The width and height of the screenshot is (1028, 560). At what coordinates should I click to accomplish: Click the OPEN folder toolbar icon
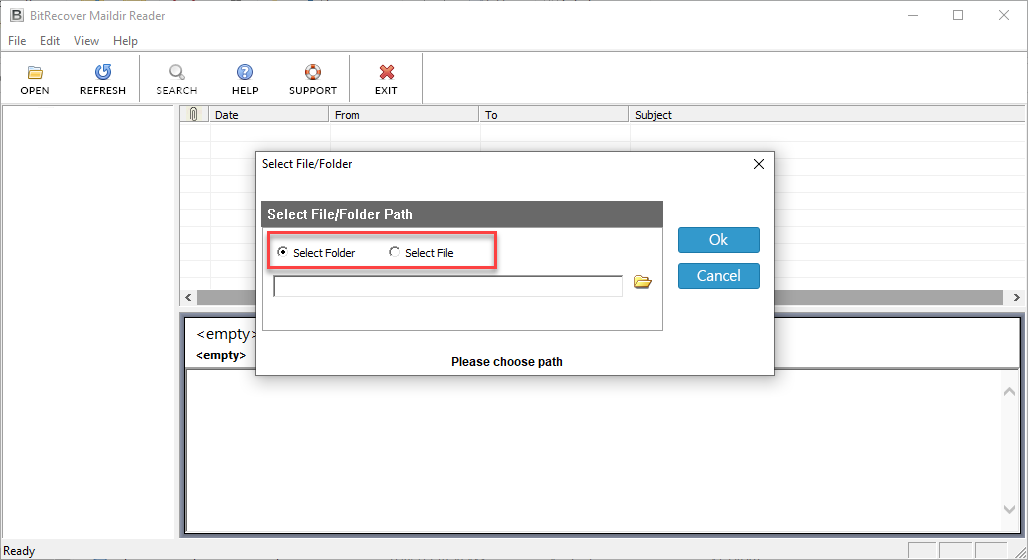pos(35,72)
